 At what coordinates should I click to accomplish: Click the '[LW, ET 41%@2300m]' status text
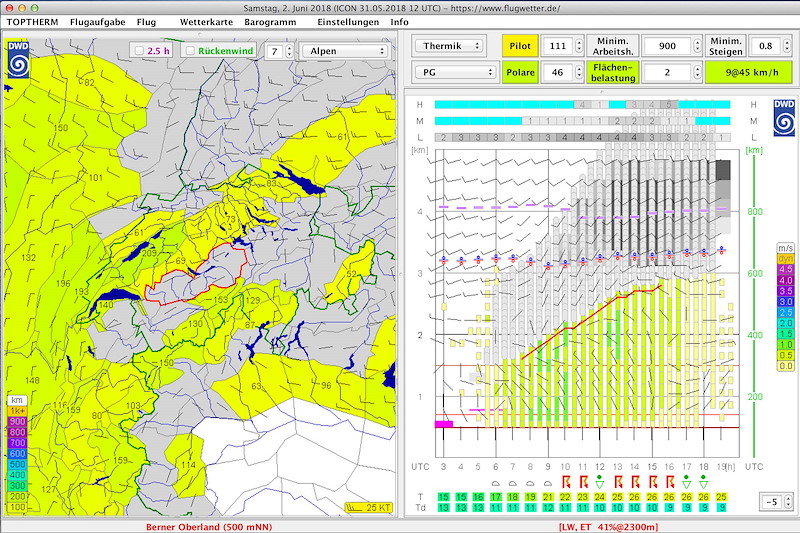click(608, 527)
